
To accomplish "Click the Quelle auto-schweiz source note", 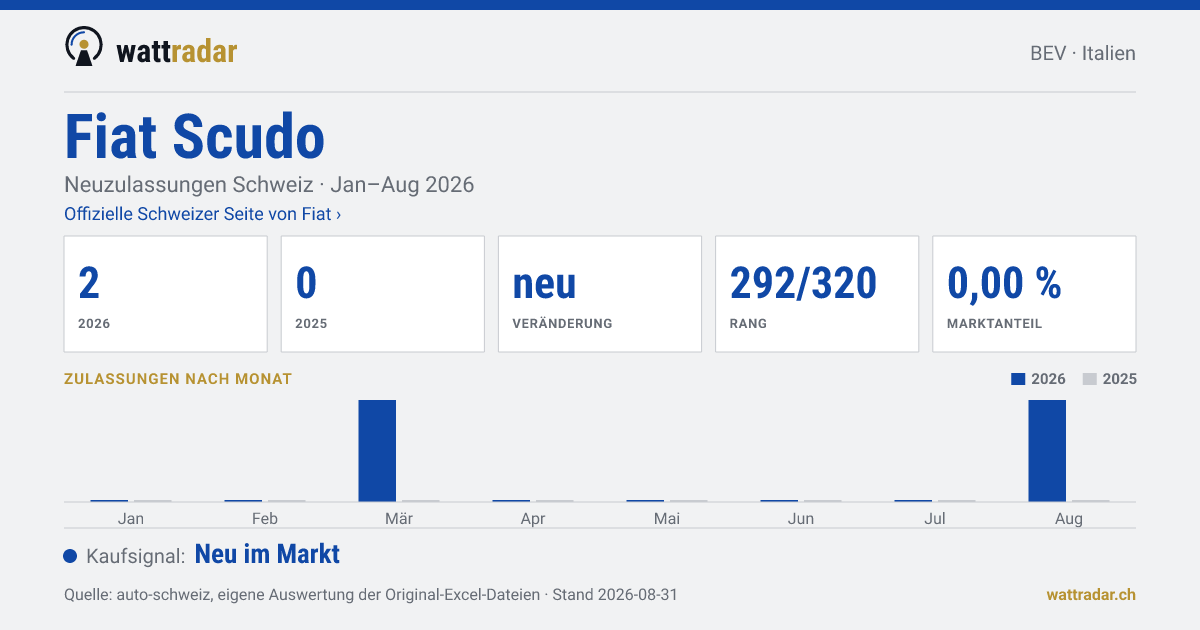I will 371,594.
